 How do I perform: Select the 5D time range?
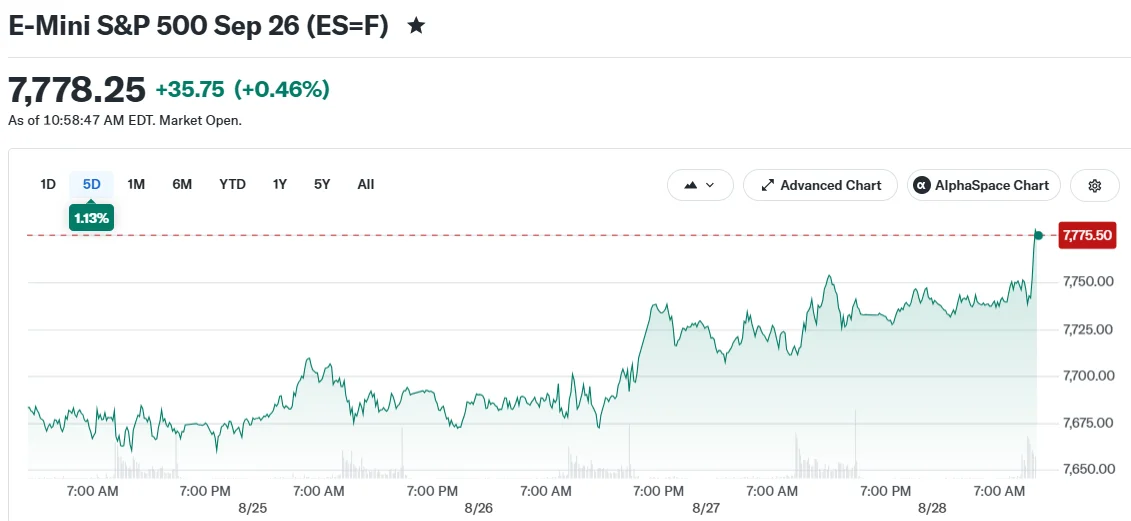tap(92, 184)
